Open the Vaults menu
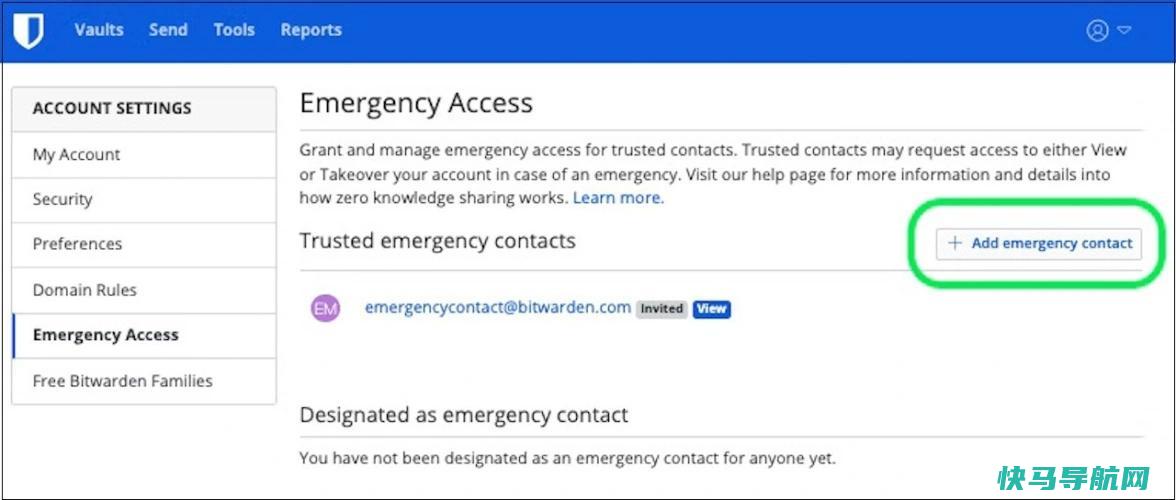The image size is (1176, 500). 99,30
